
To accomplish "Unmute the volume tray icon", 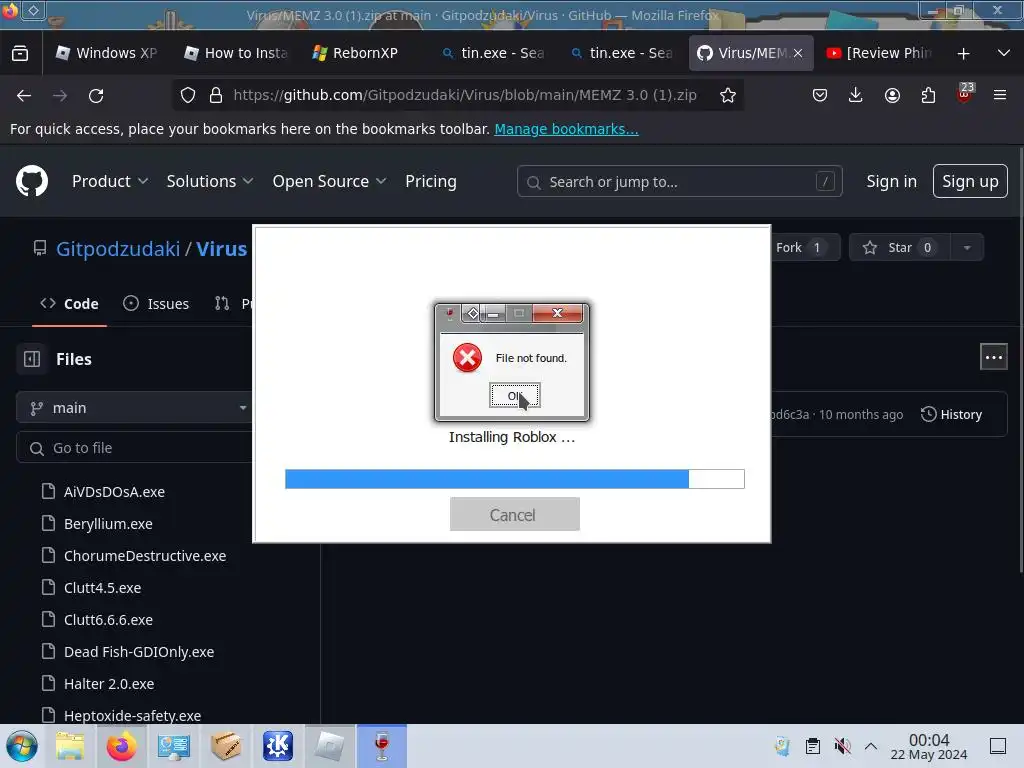I will (x=842, y=746).
